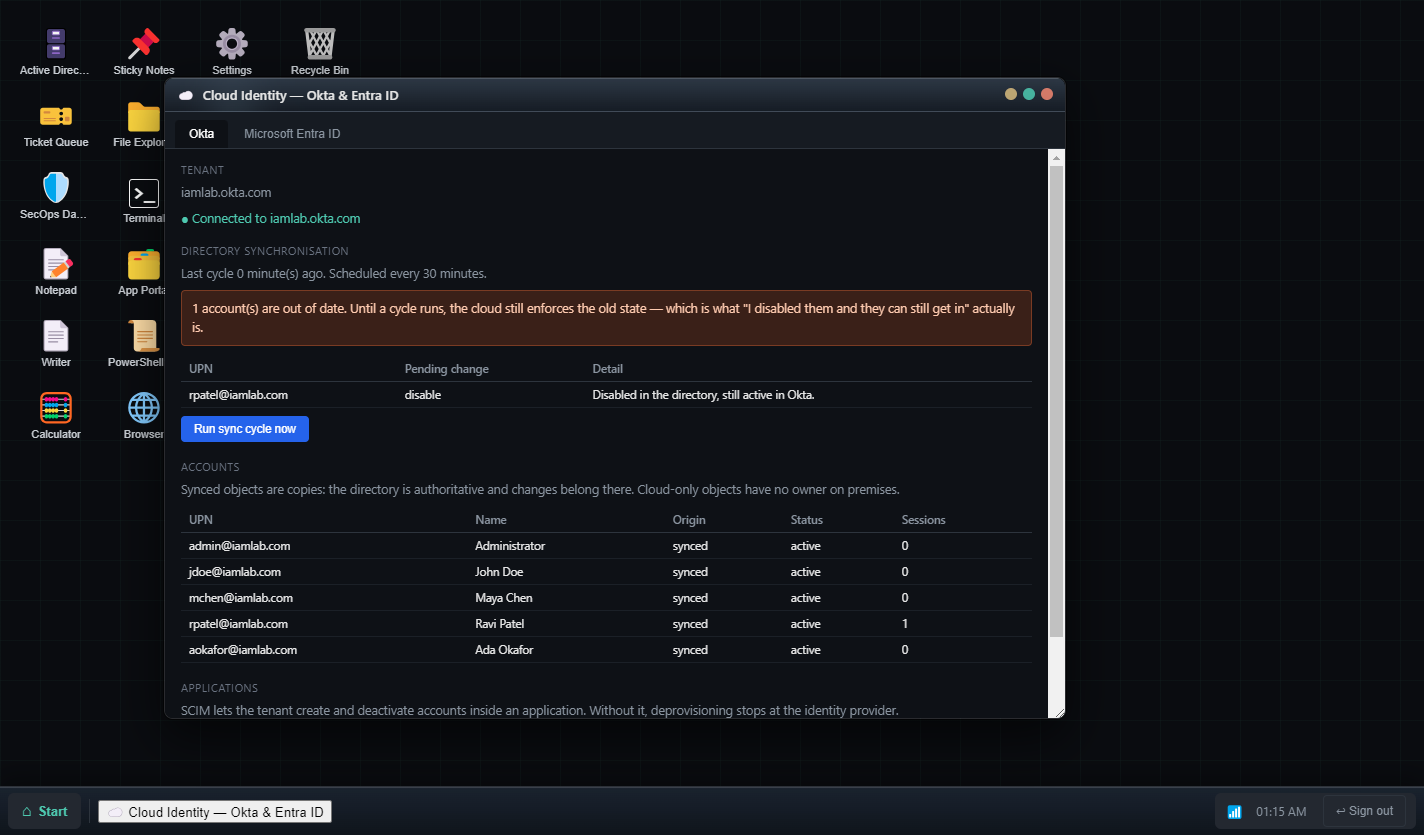1424x835 pixels.
Task: Click the name Maya Chen
Action: tap(503, 598)
